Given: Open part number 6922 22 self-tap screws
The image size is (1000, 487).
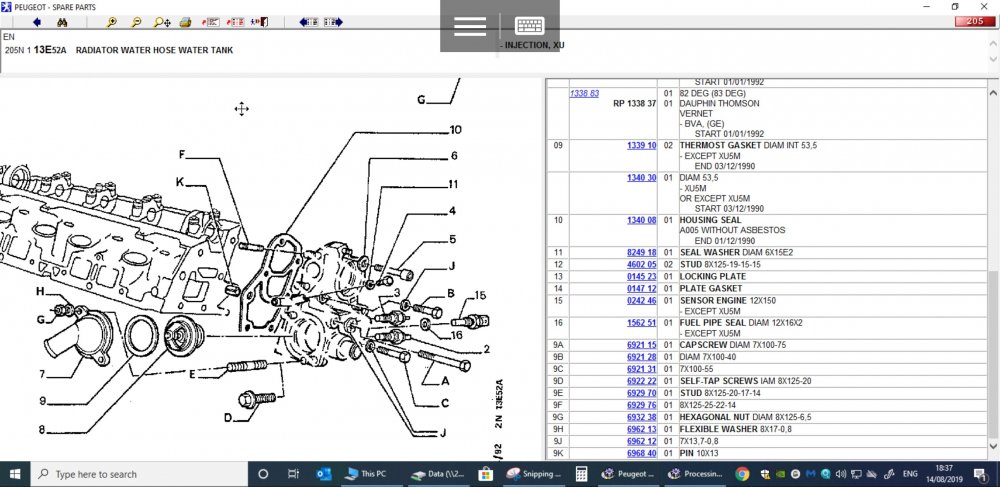Looking at the screenshot, I should [642, 381].
